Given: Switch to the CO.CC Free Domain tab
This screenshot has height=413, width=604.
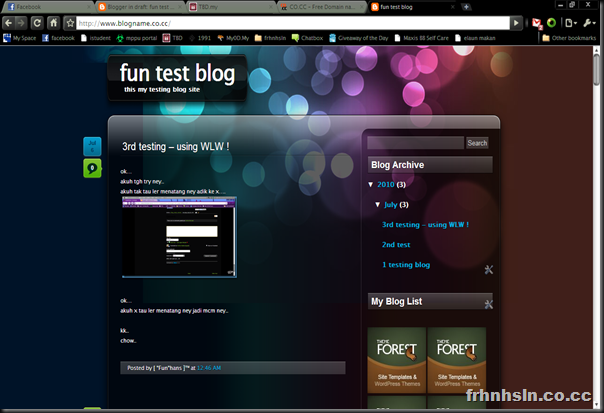Looking at the screenshot, I should [322, 7].
